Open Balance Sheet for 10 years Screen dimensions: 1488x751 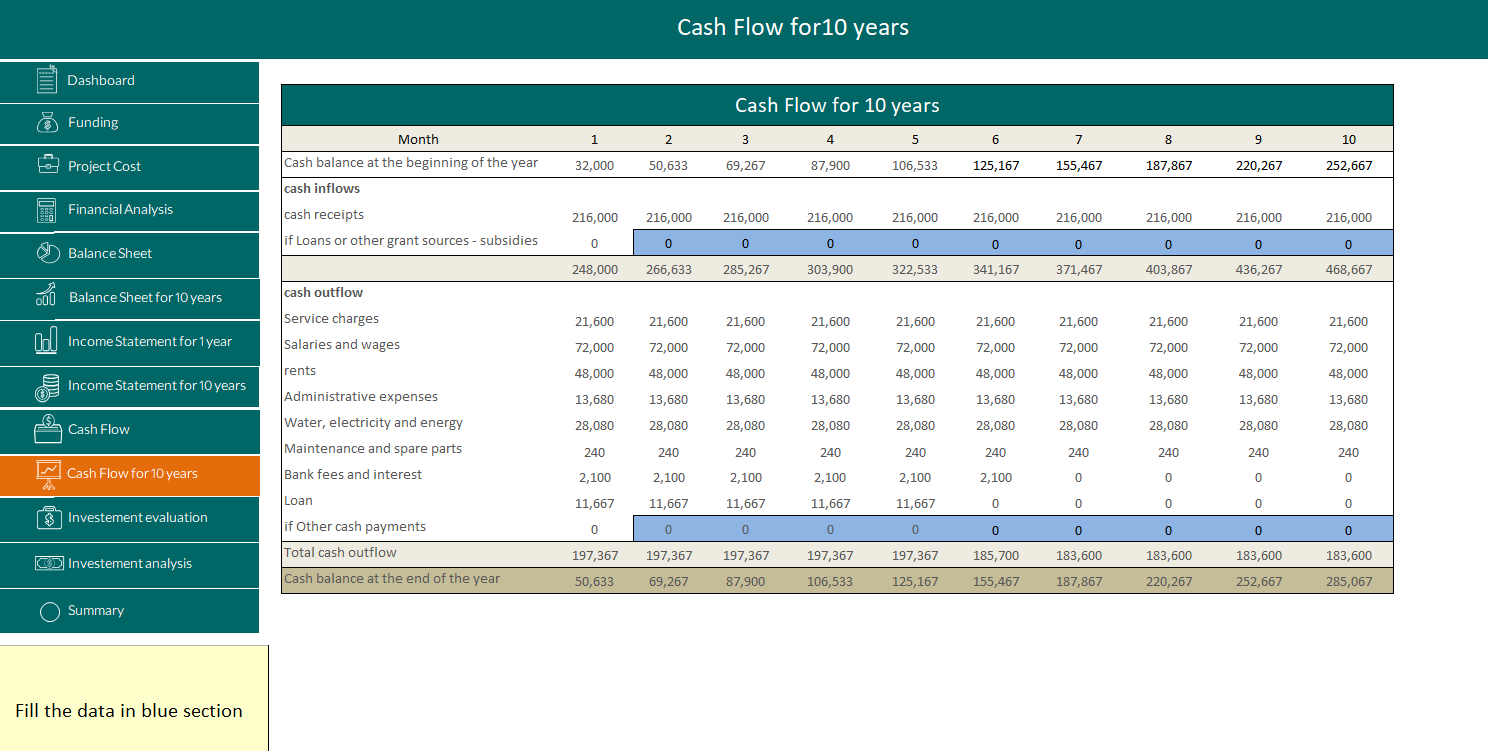(x=129, y=298)
